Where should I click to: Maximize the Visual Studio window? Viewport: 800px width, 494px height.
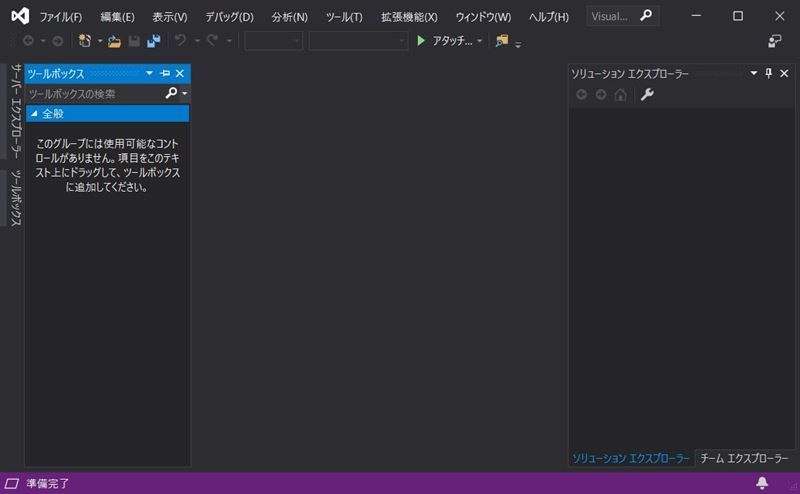click(738, 16)
